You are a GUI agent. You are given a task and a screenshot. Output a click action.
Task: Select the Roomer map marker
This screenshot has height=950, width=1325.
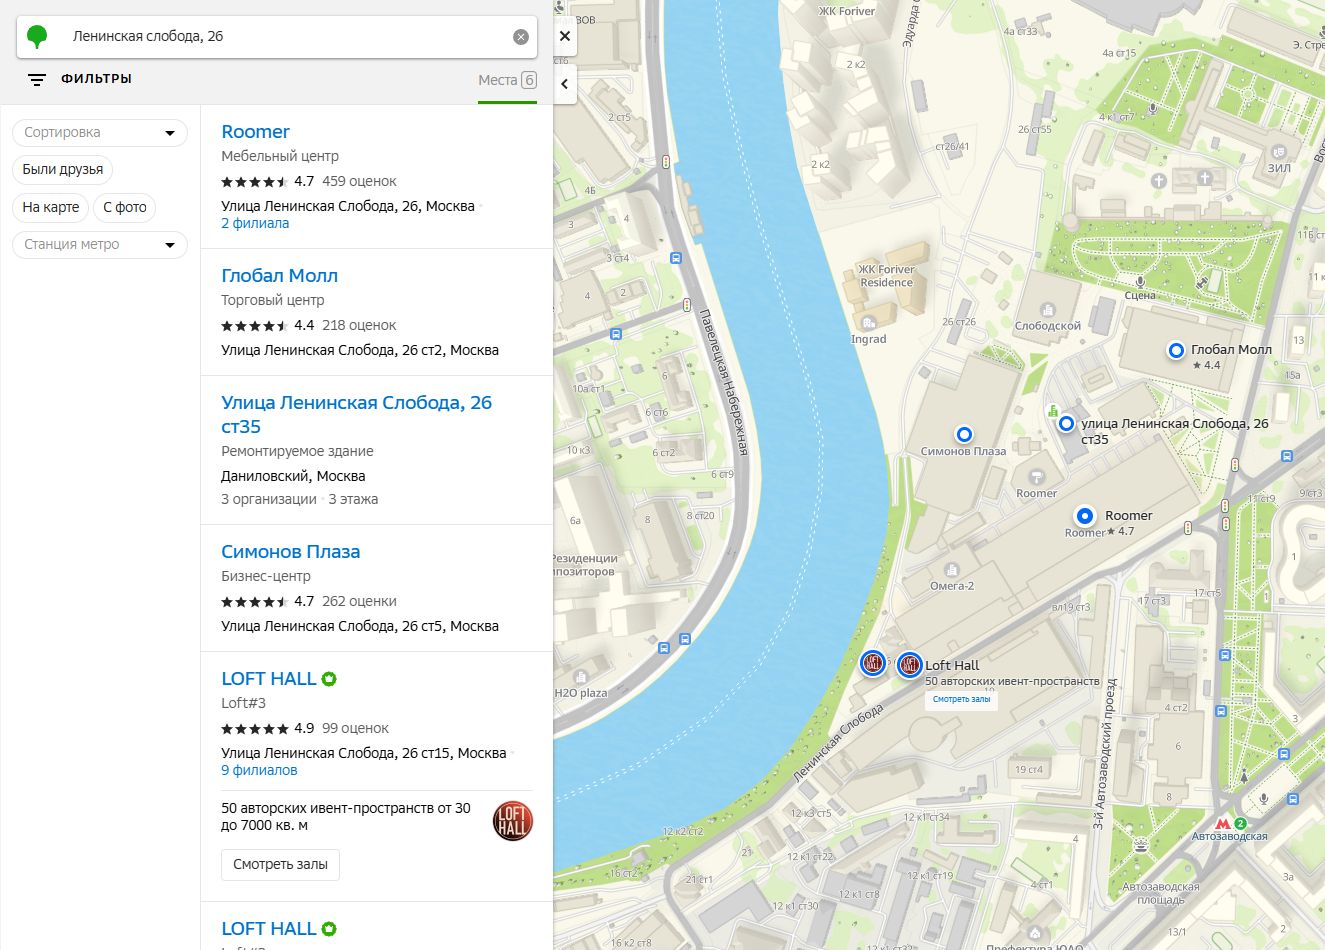(x=1084, y=516)
